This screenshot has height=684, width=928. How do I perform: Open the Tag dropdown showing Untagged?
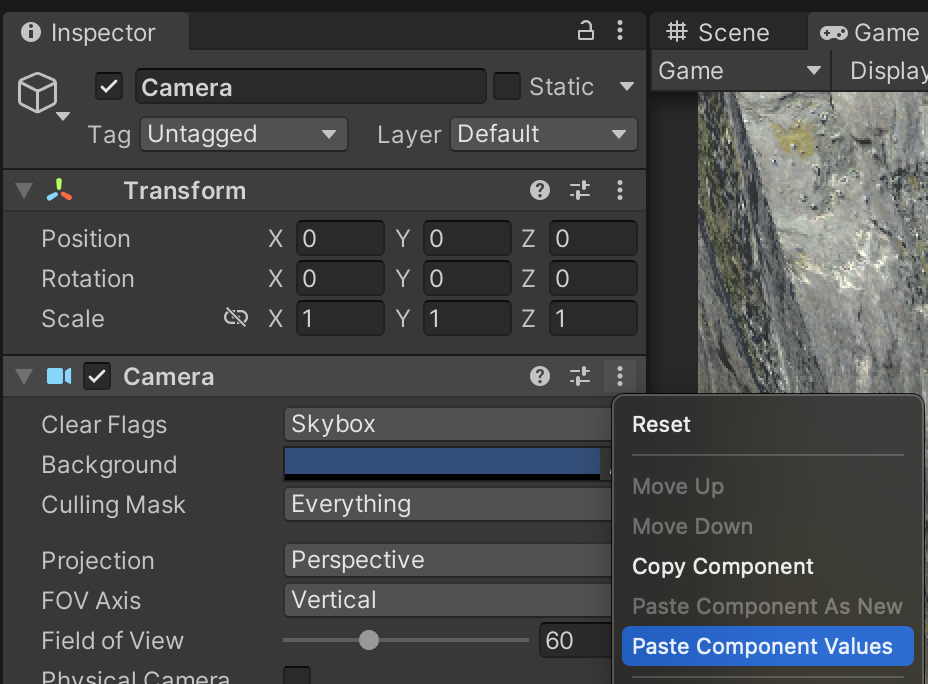click(x=243, y=134)
